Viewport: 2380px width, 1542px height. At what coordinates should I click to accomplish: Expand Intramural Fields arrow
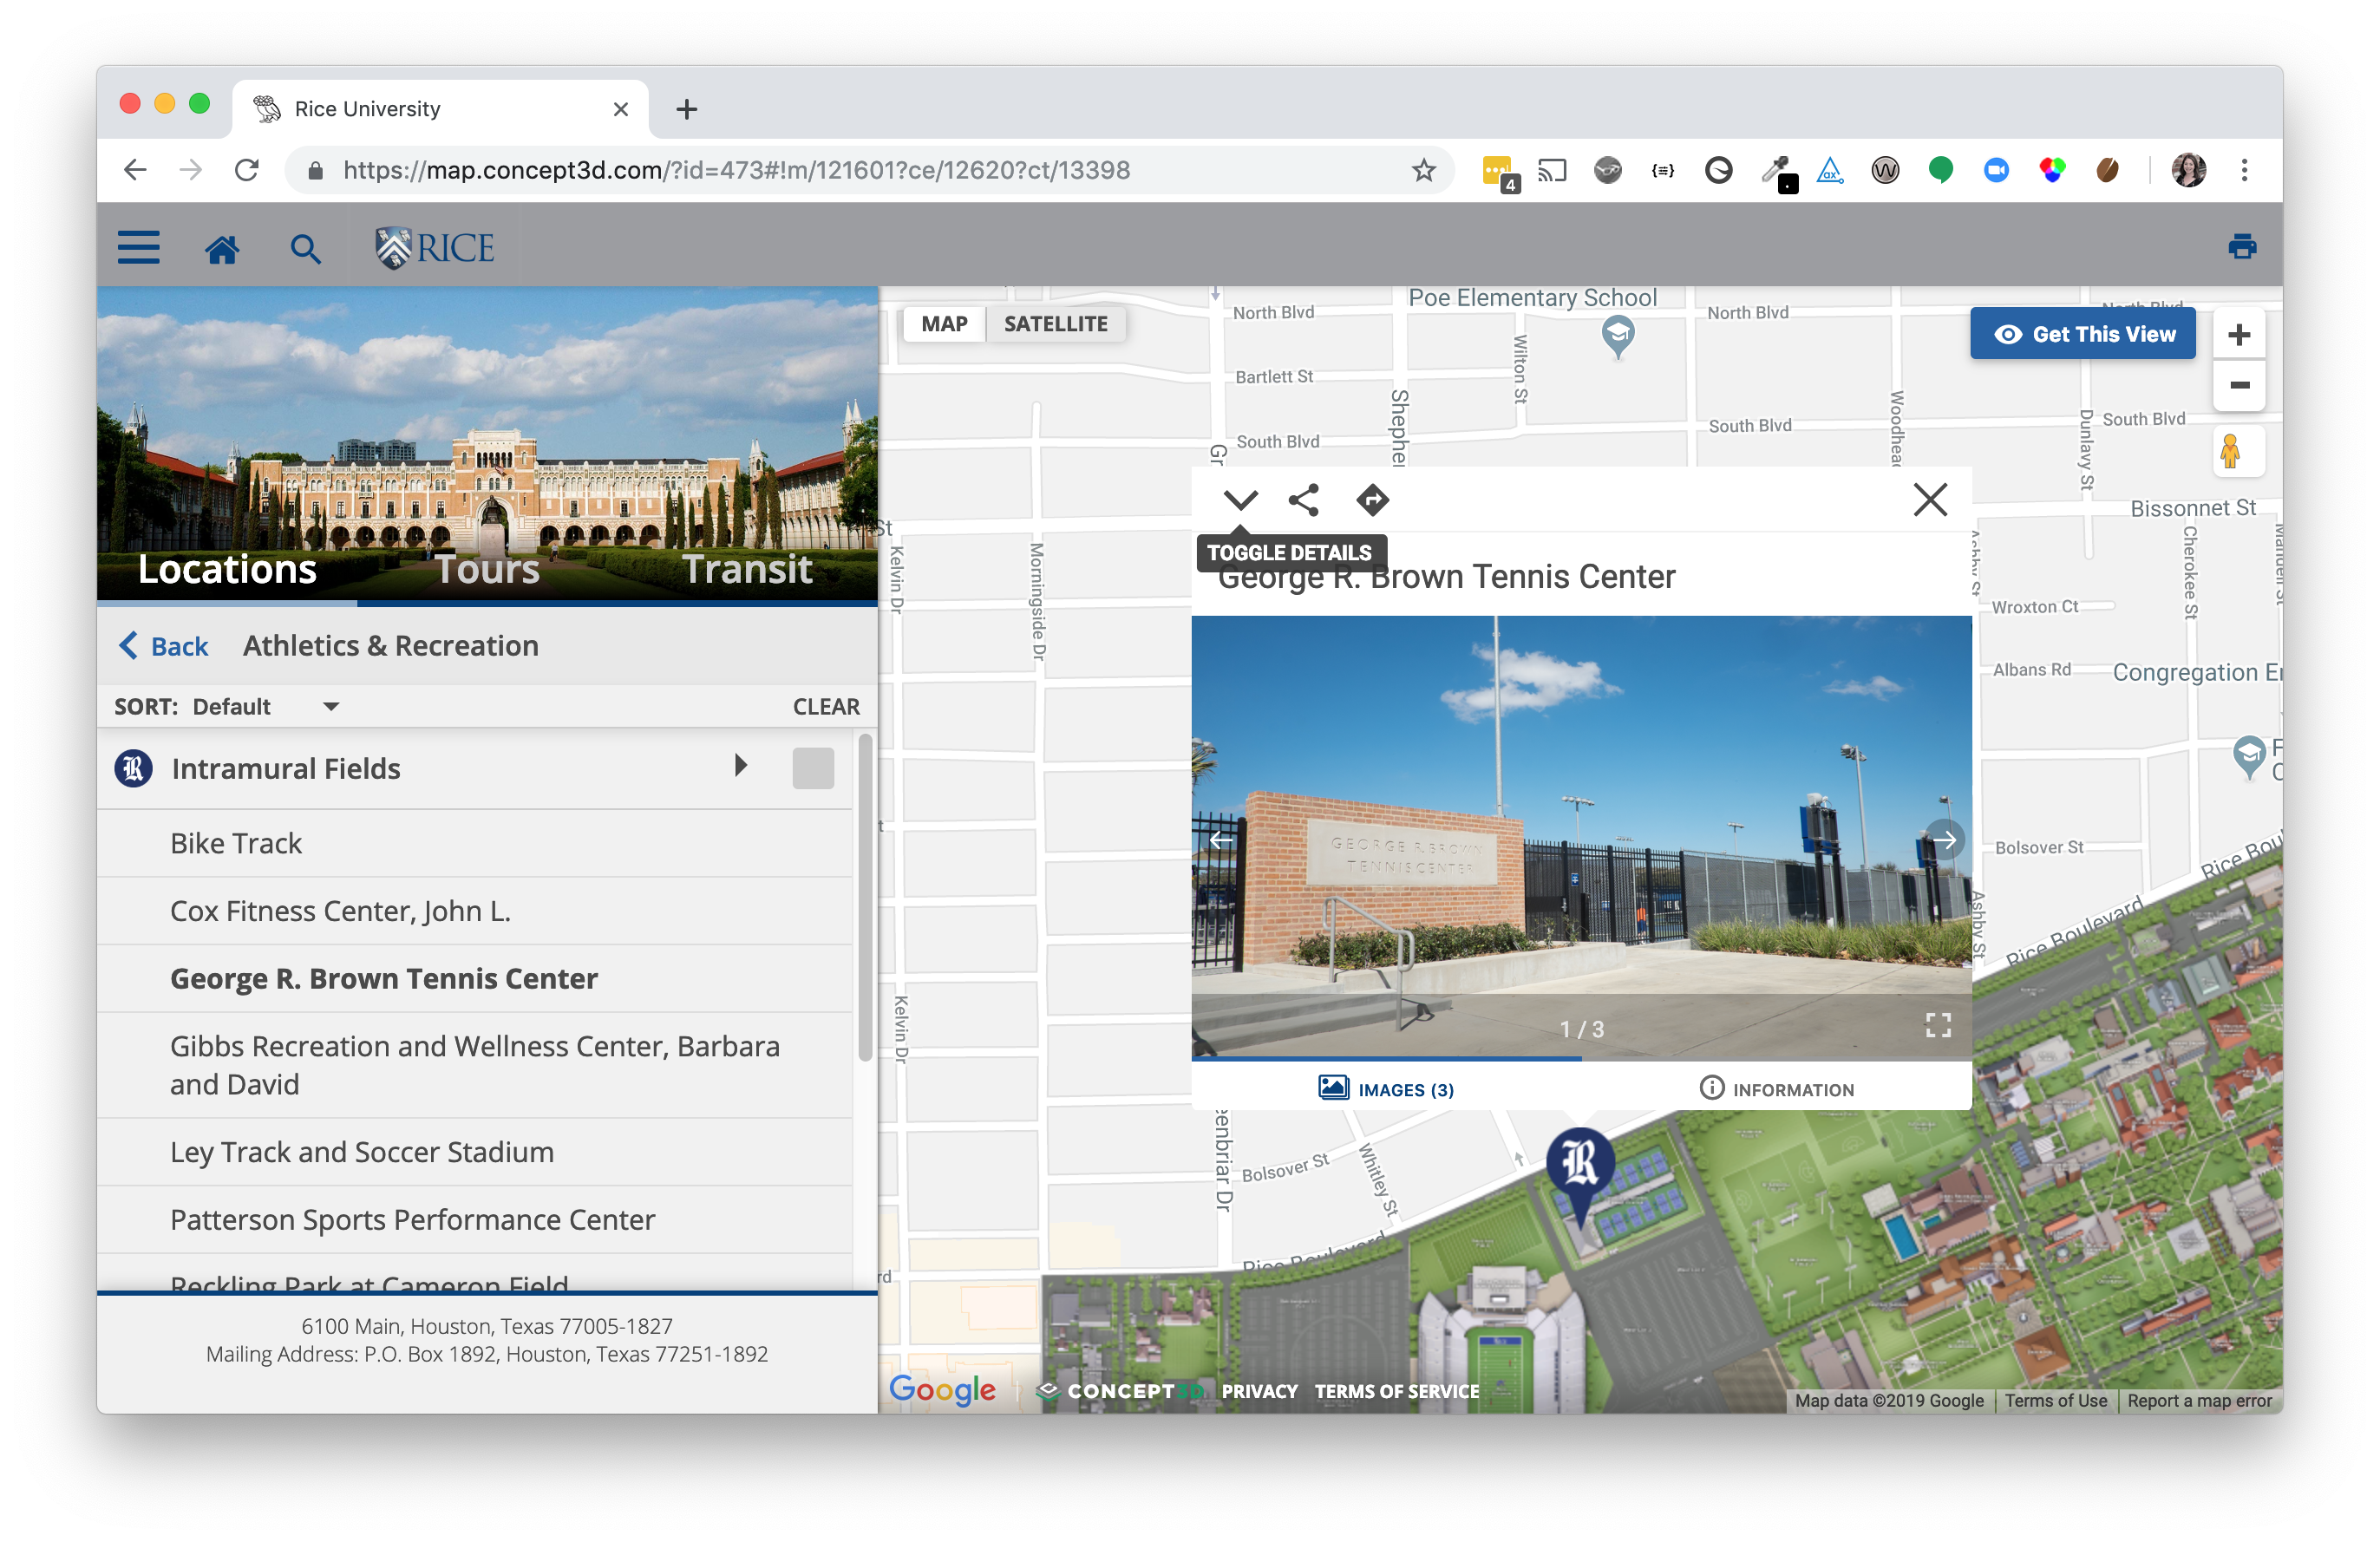pyautogui.click(x=740, y=766)
